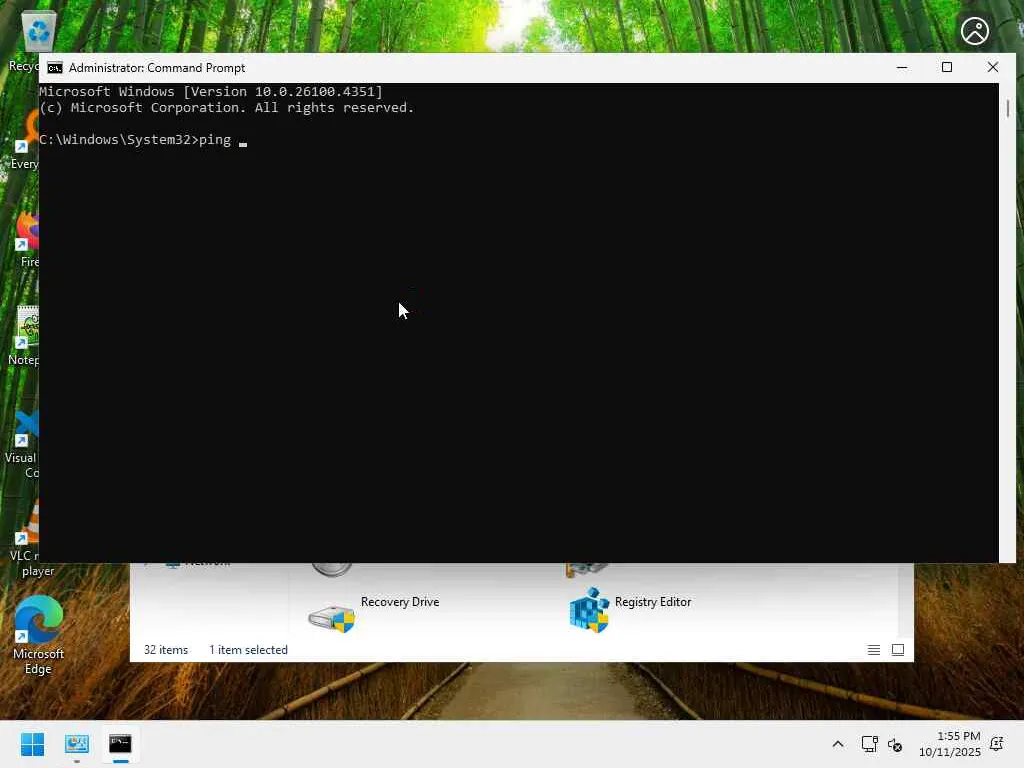Open the network status tray icon
This screenshot has width=1024, height=768.
869,744
